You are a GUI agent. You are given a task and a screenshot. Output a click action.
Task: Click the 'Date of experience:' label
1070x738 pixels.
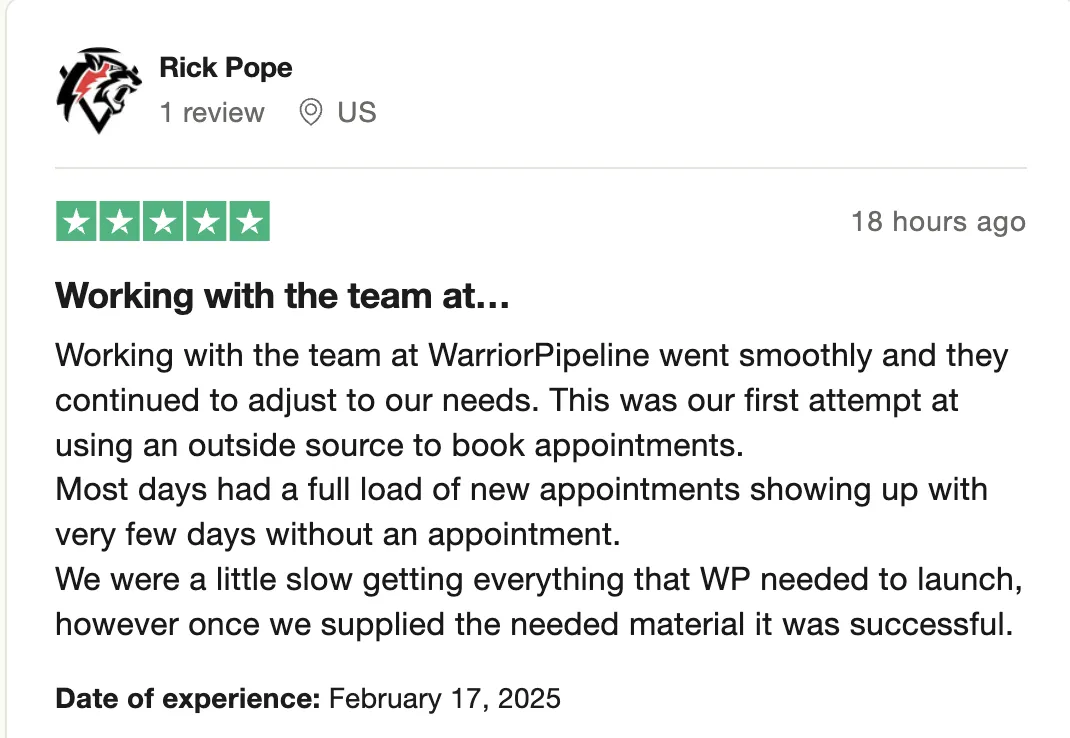pyautogui.click(x=188, y=698)
